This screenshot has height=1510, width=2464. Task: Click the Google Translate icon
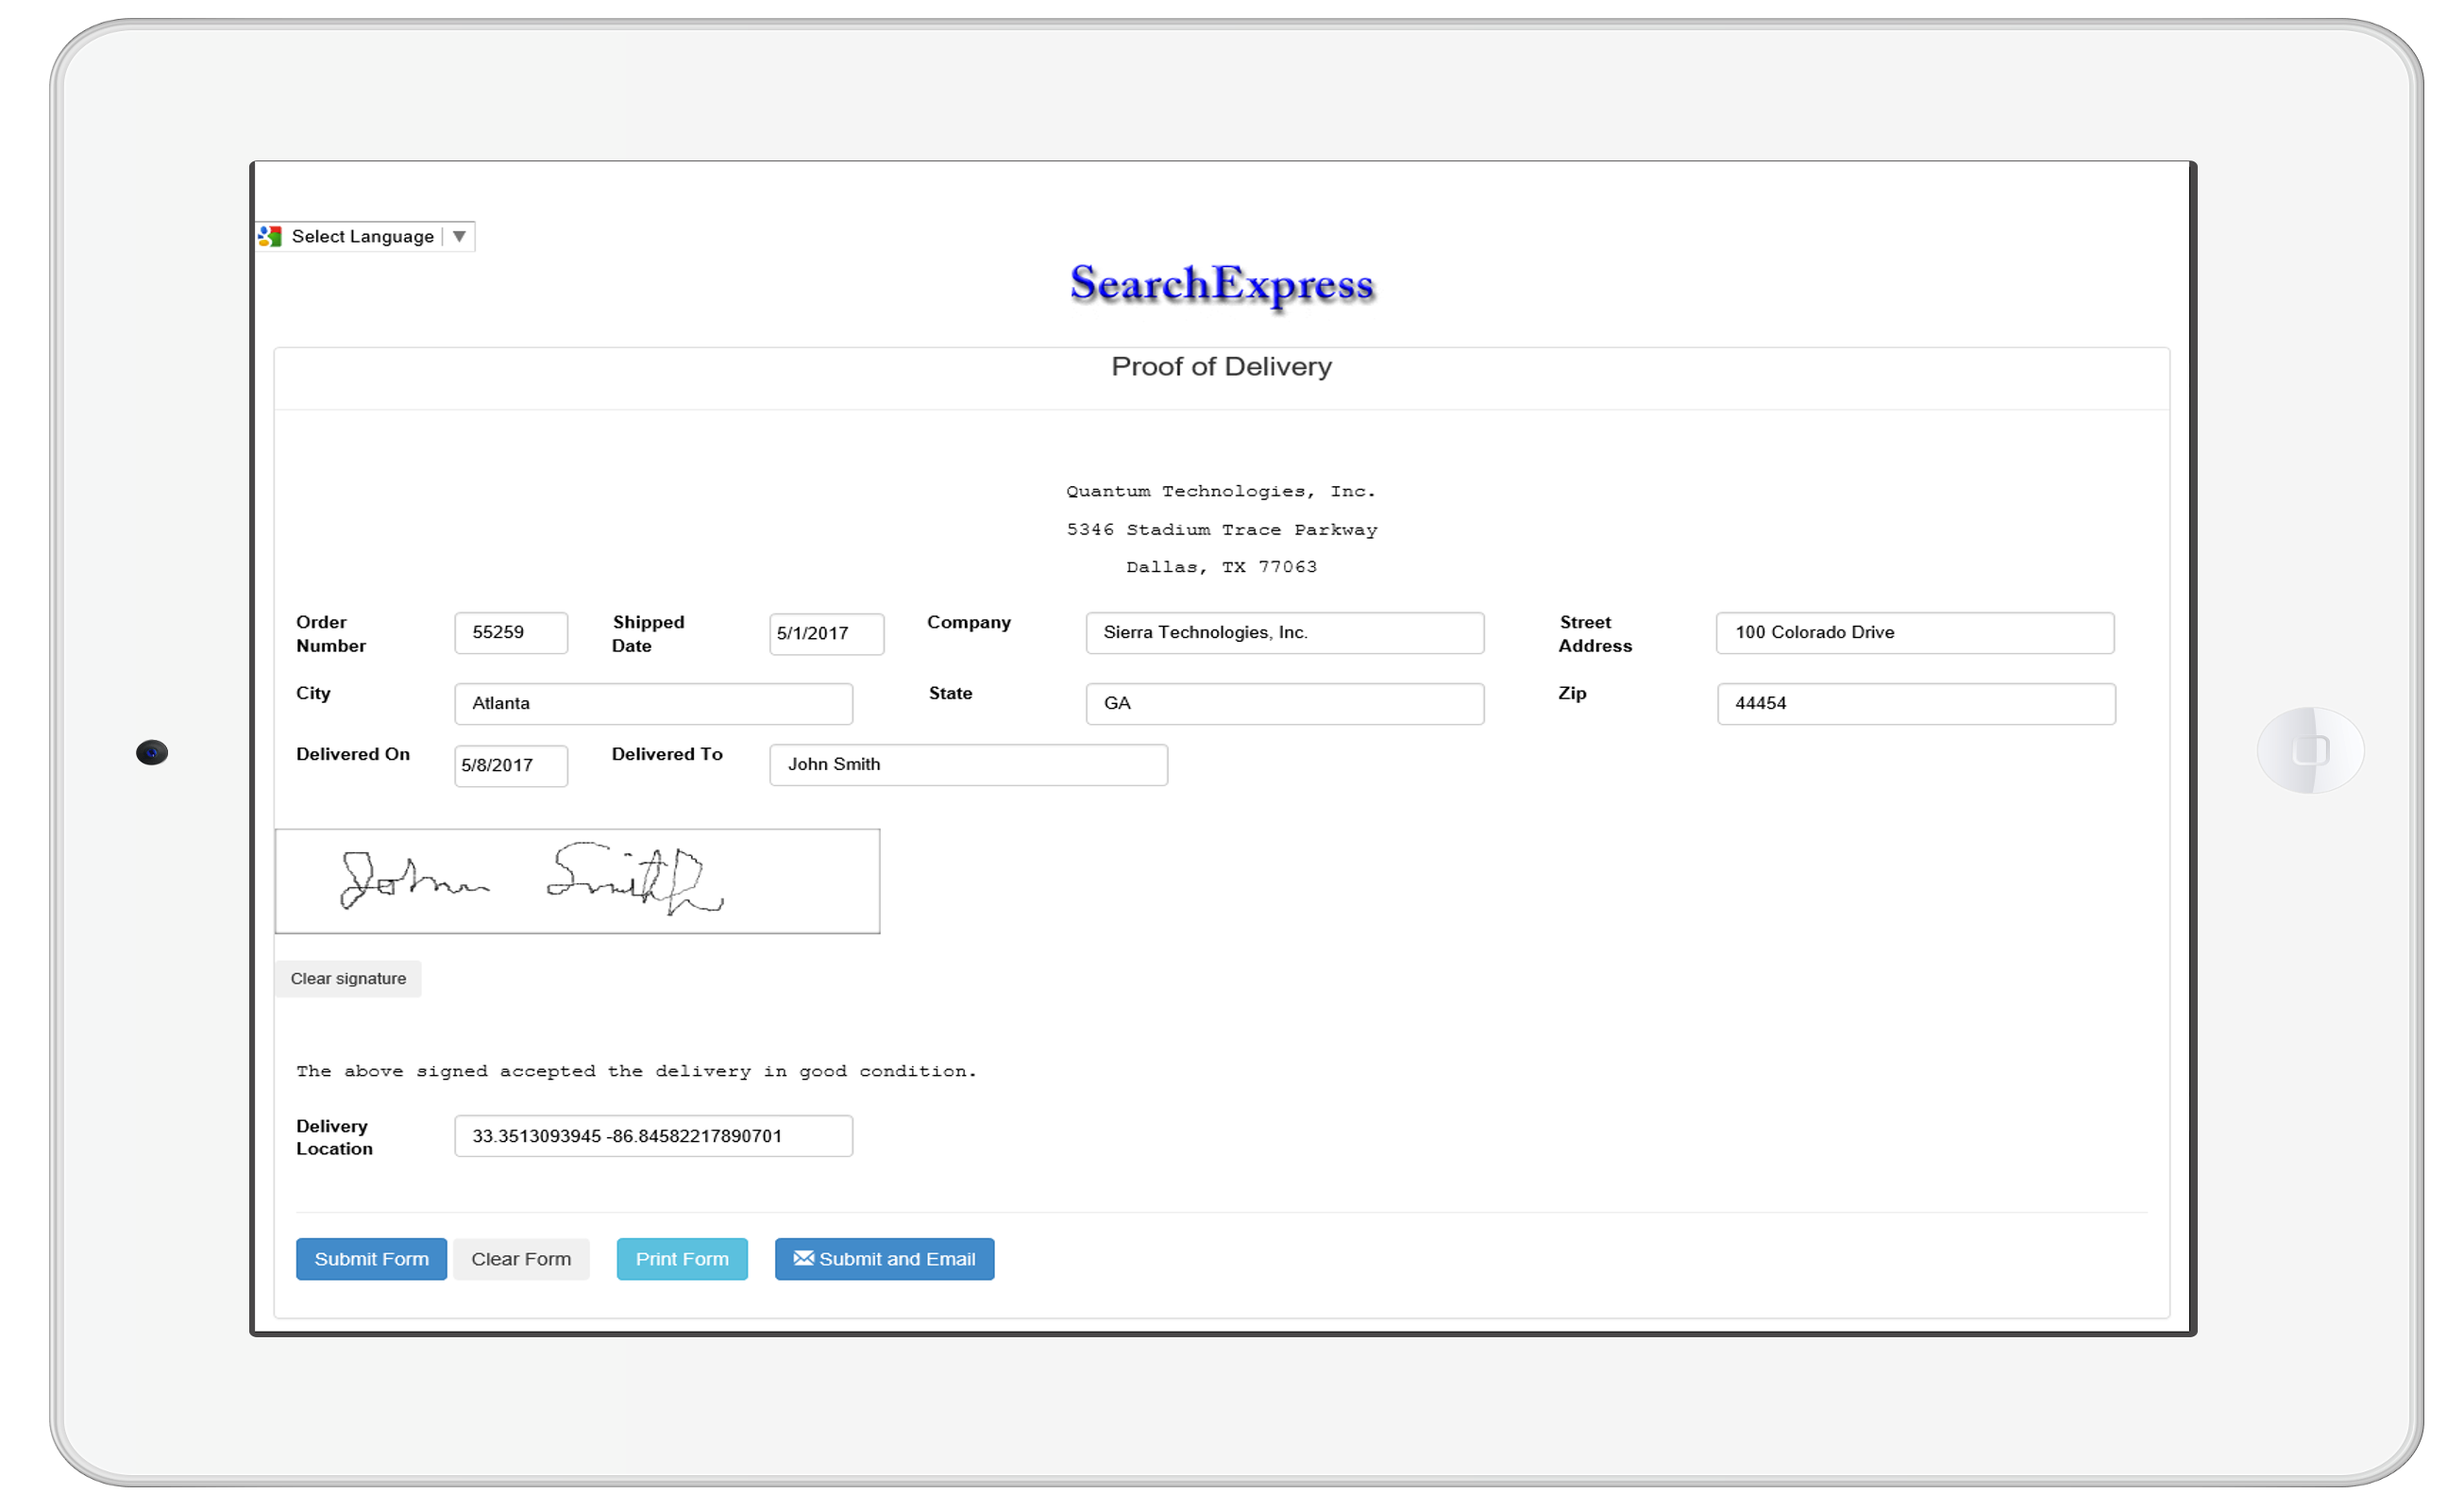[x=270, y=237]
